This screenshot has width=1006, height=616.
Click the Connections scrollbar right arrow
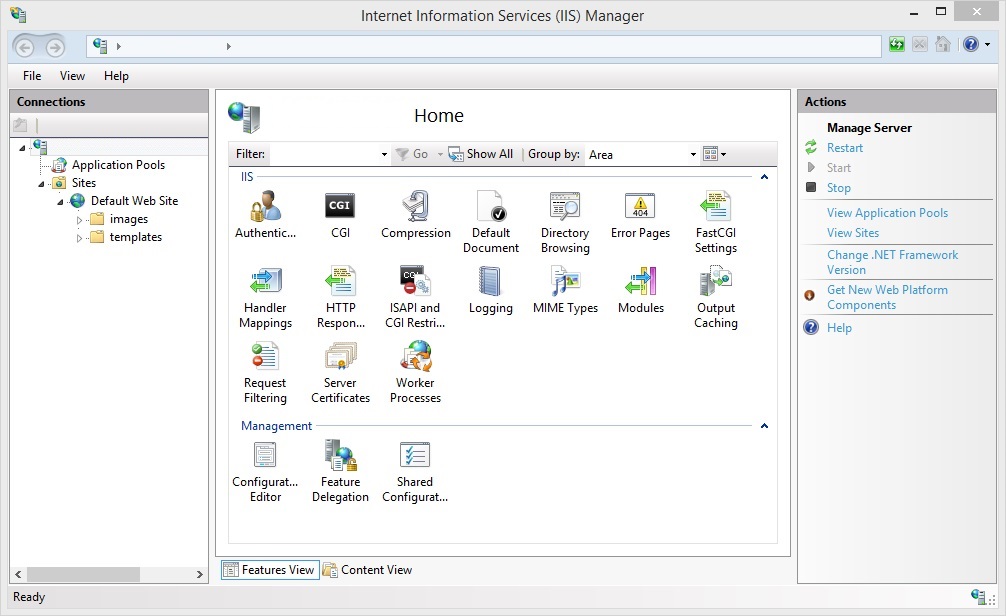pos(200,574)
